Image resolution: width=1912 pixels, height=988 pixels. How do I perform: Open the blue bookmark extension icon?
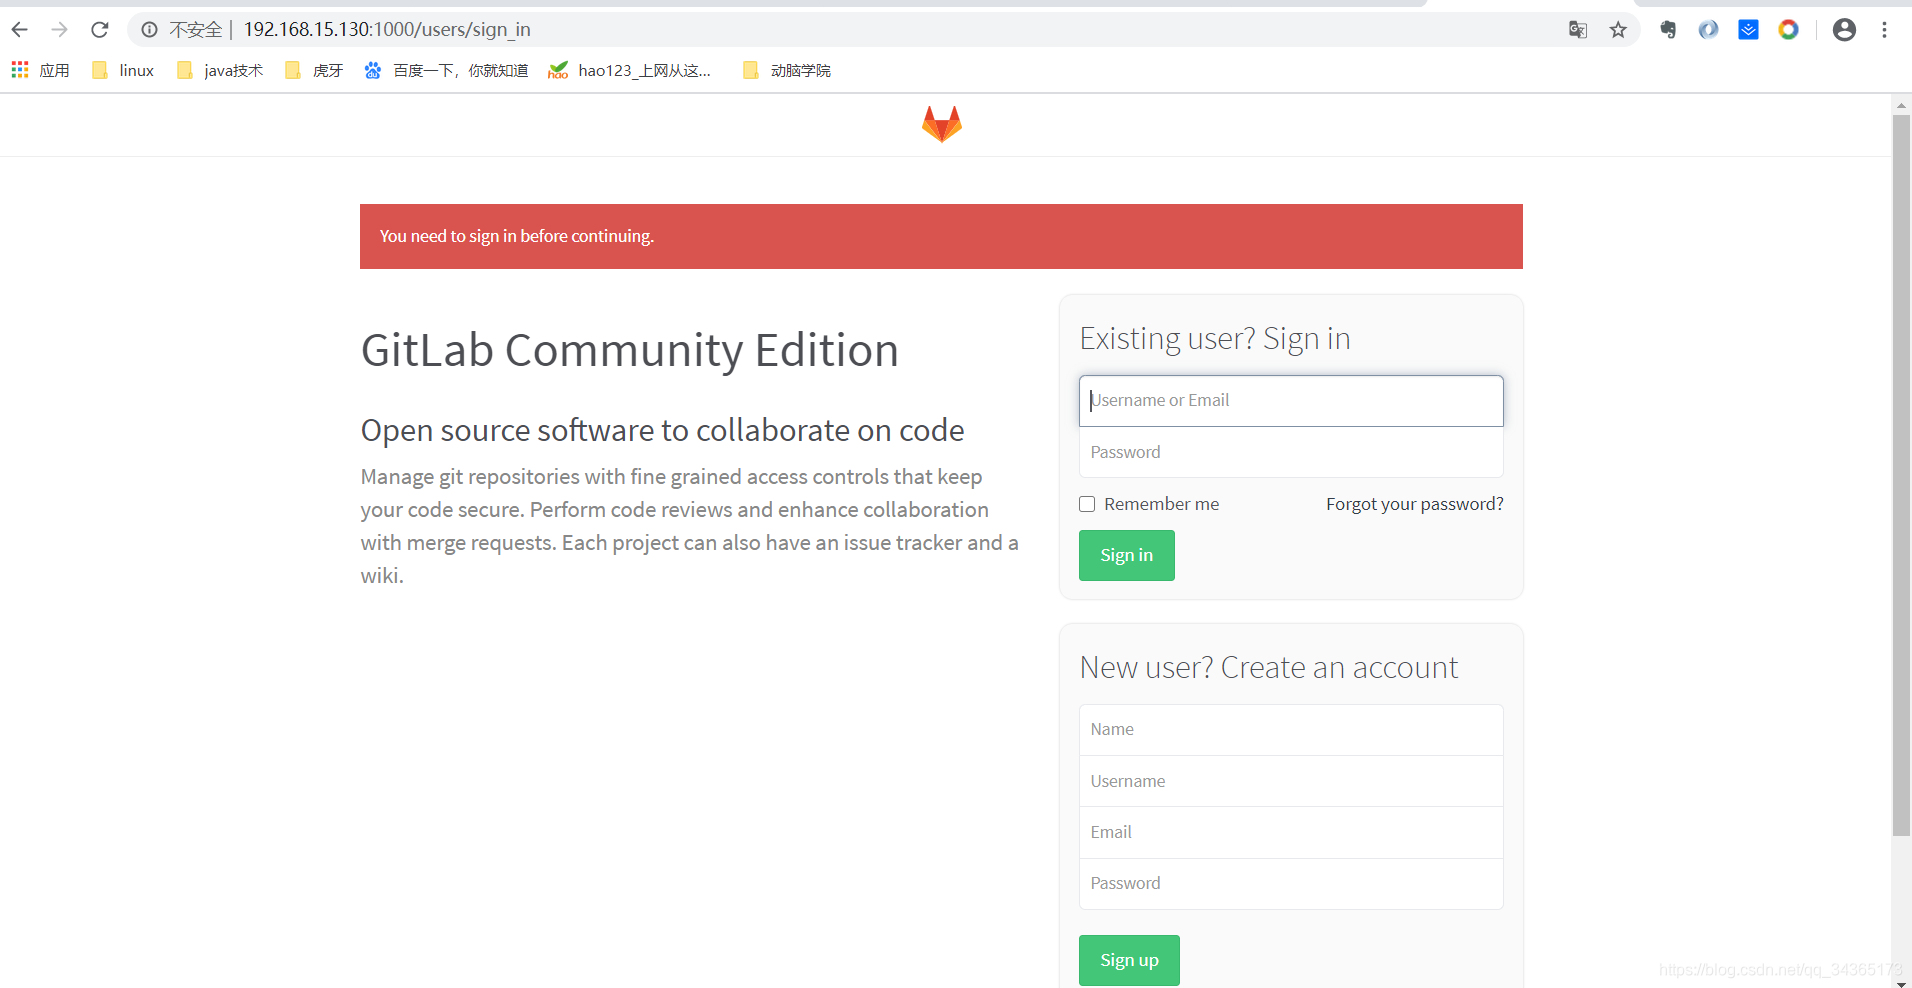[1748, 30]
